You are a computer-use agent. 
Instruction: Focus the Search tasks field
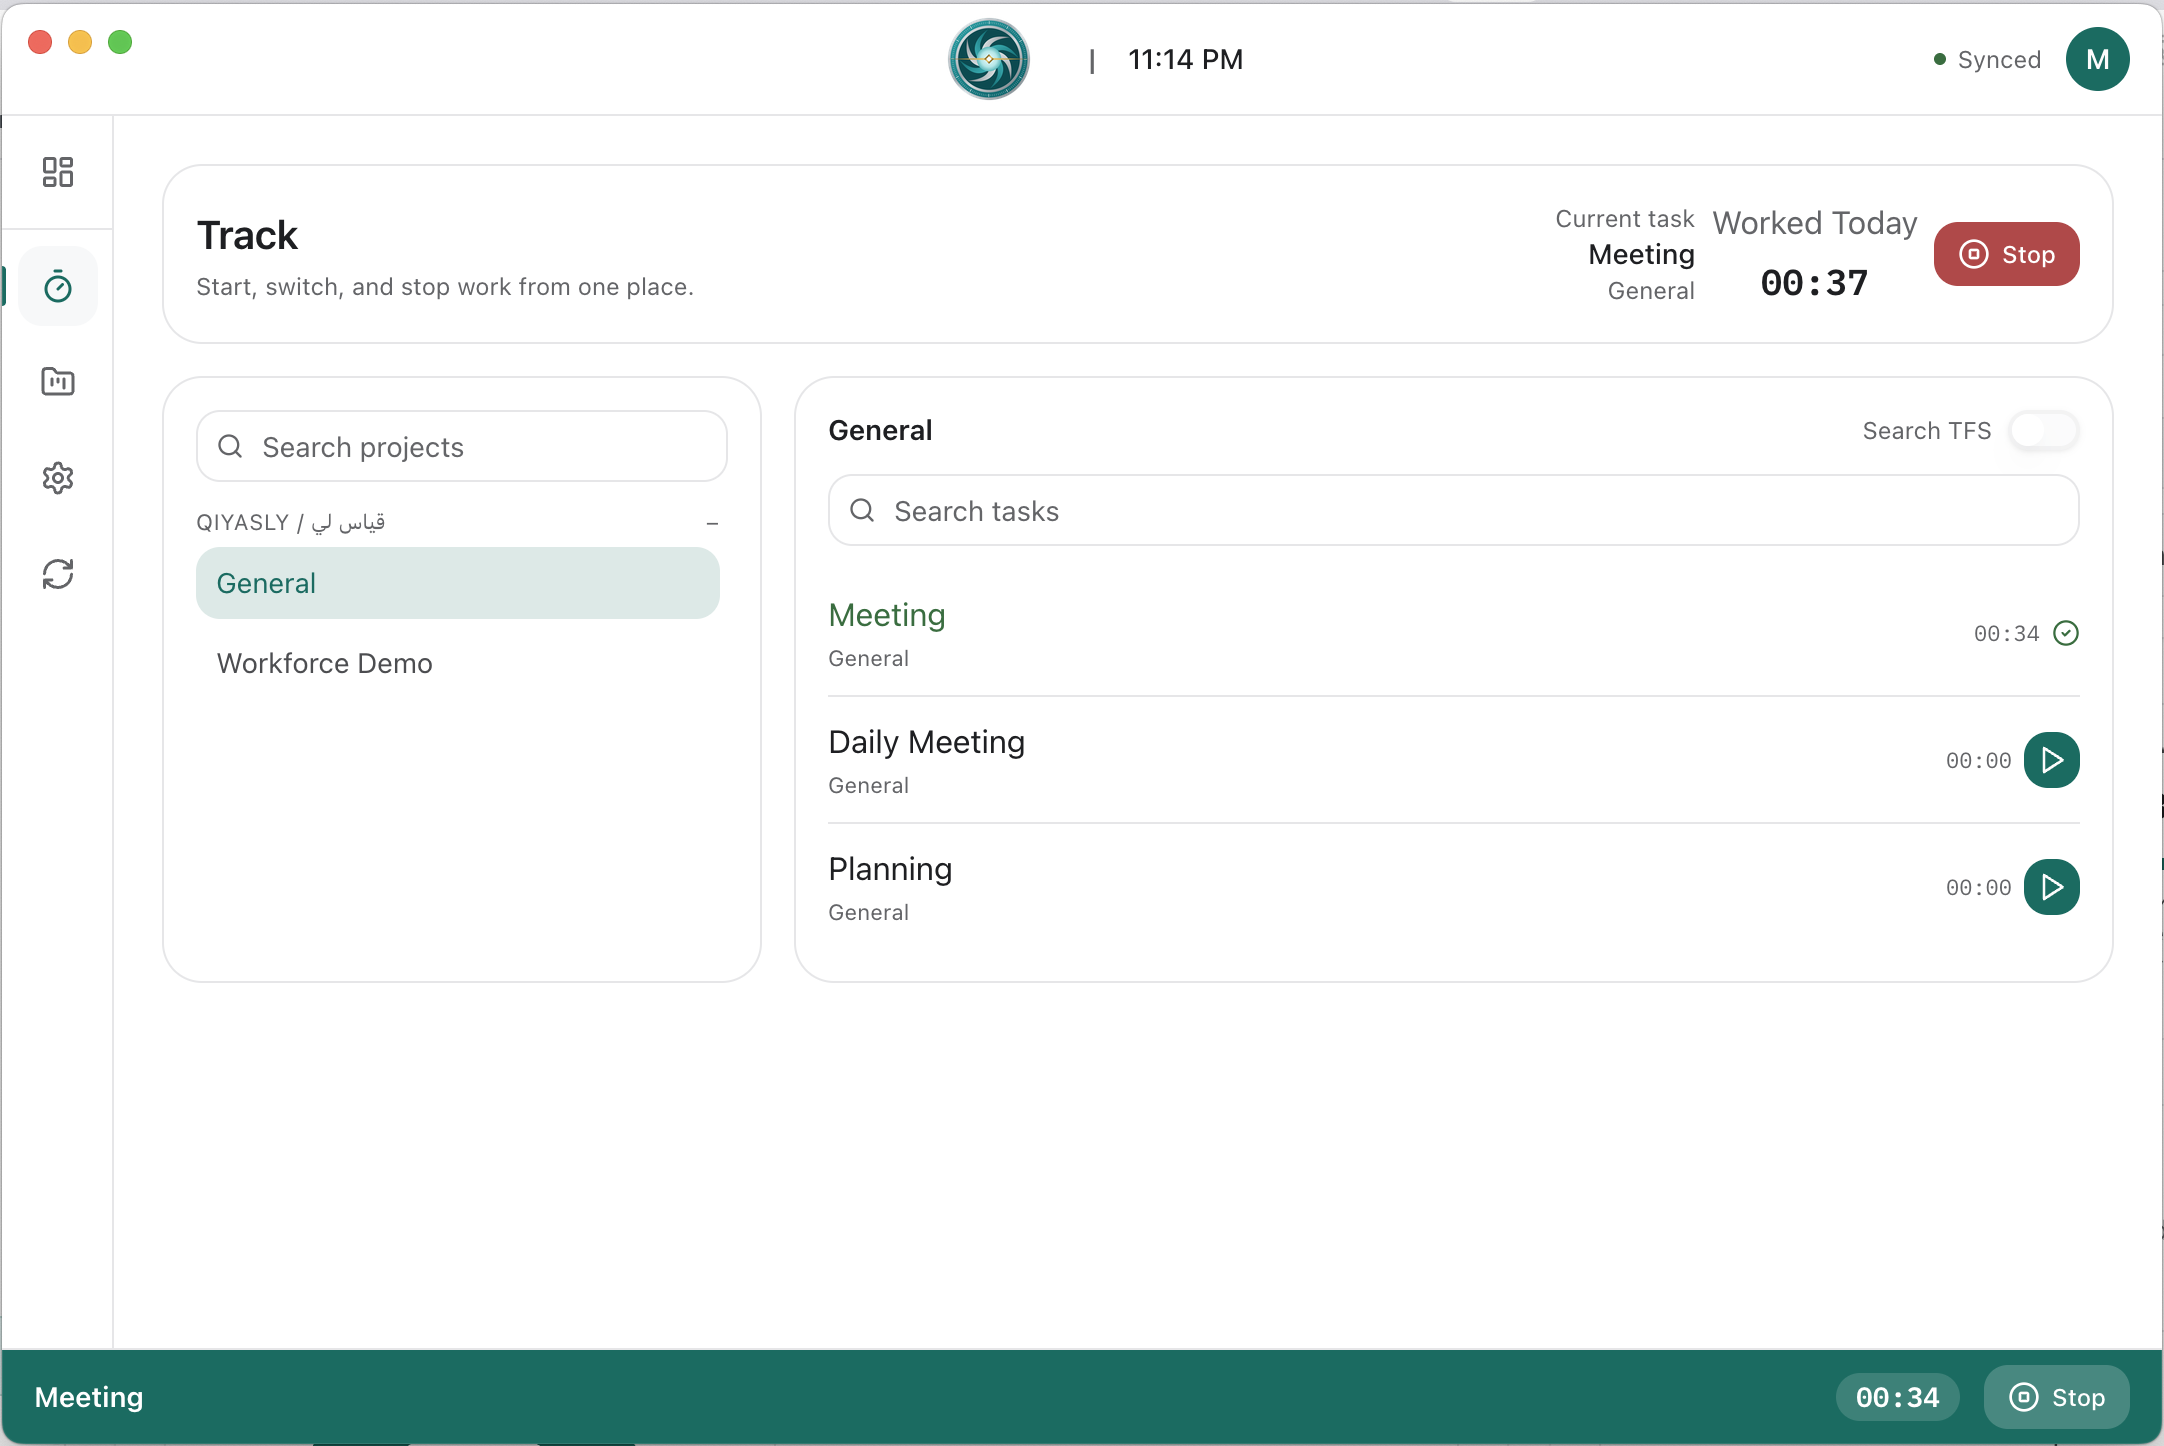(x=1454, y=510)
